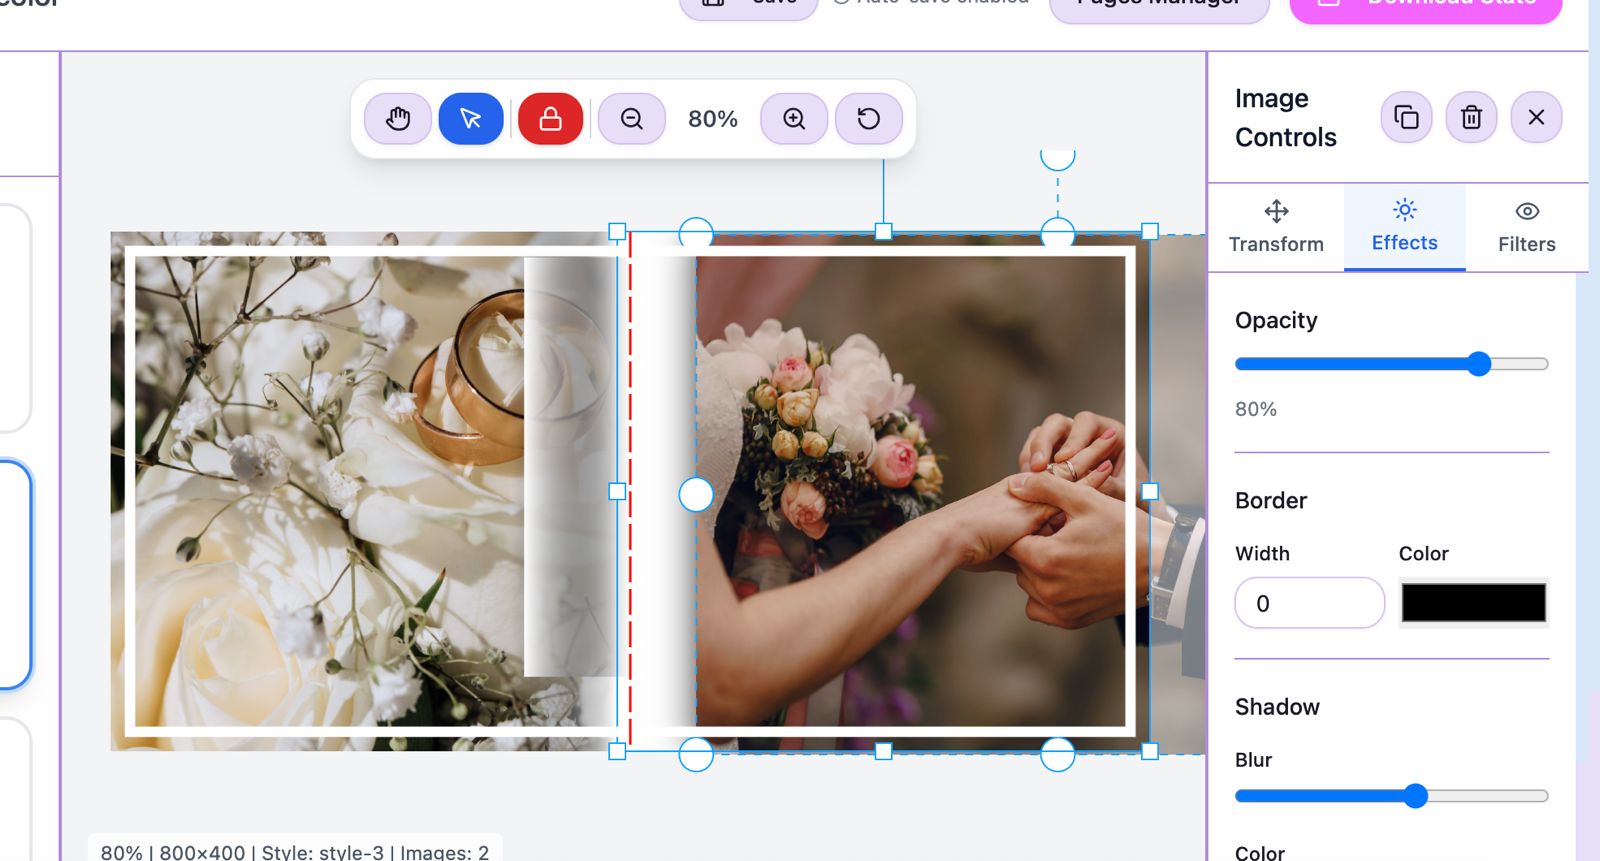
Task: Zoom out the canvas
Action: pyautogui.click(x=632, y=119)
